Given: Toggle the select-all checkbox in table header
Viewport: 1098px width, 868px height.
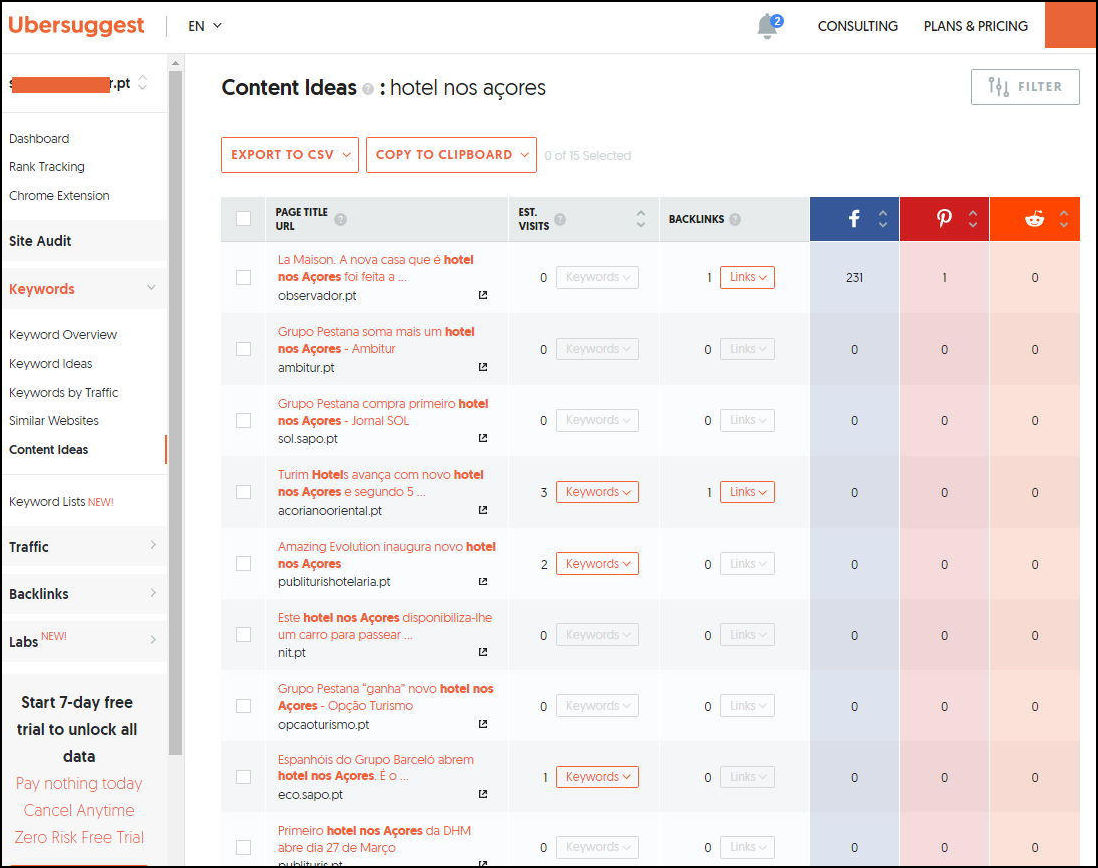Looking at the screenshot, I should 244,218.
